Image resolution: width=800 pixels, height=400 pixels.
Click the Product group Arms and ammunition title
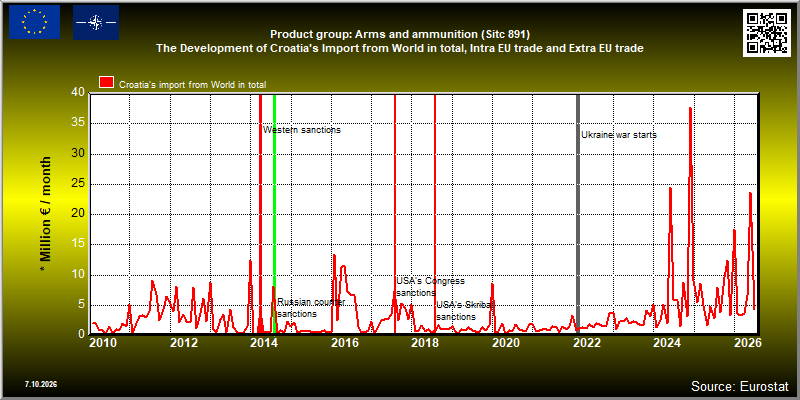(400, 35)
